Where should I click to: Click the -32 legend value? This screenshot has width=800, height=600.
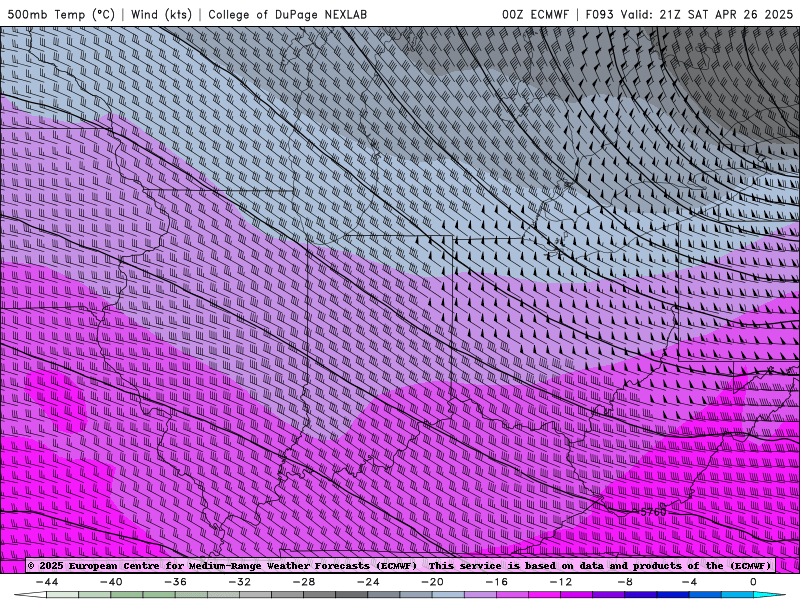tap(239, 582)
